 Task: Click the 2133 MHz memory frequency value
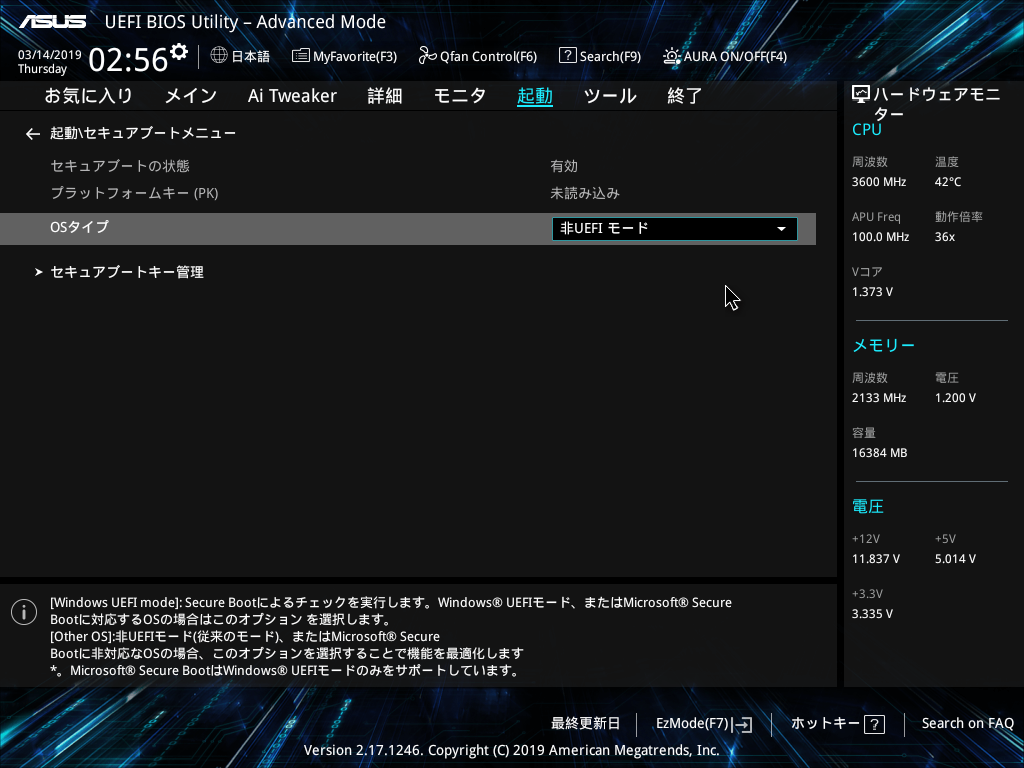879,398
